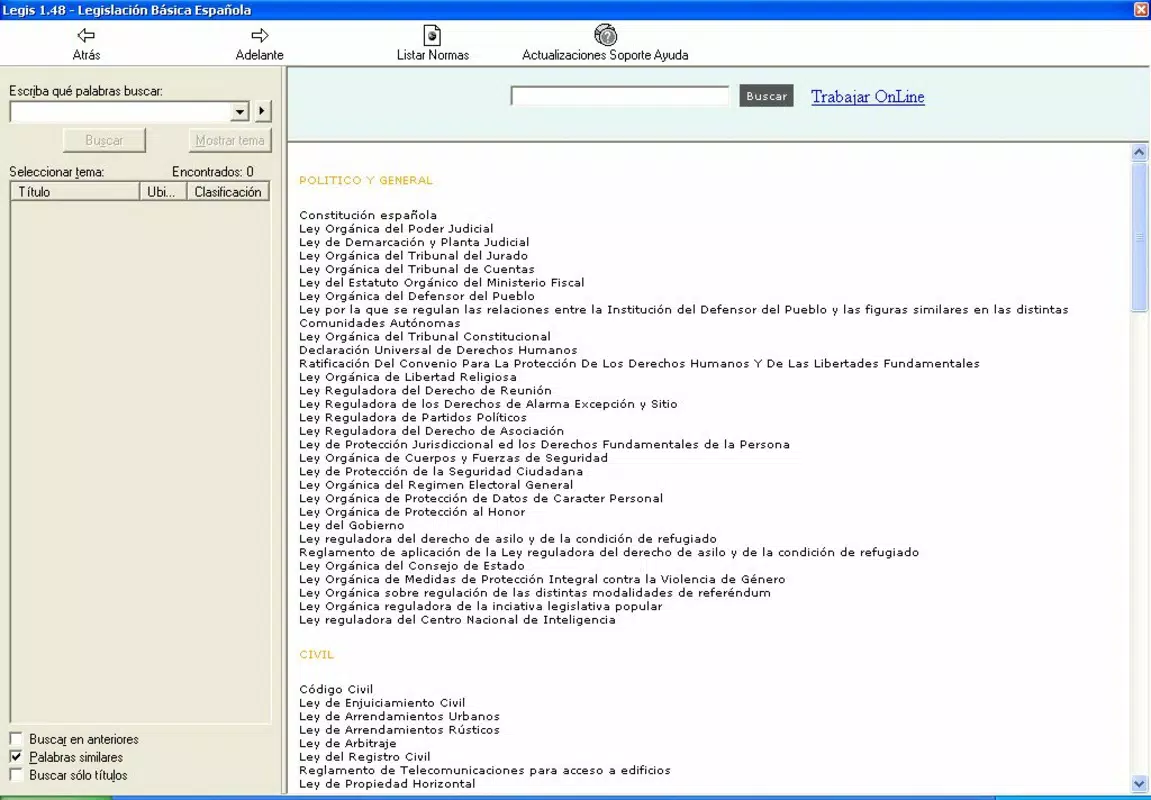Open Ley Orgánica reguladora de la inciativa legislativa popular

click(480, 606)
